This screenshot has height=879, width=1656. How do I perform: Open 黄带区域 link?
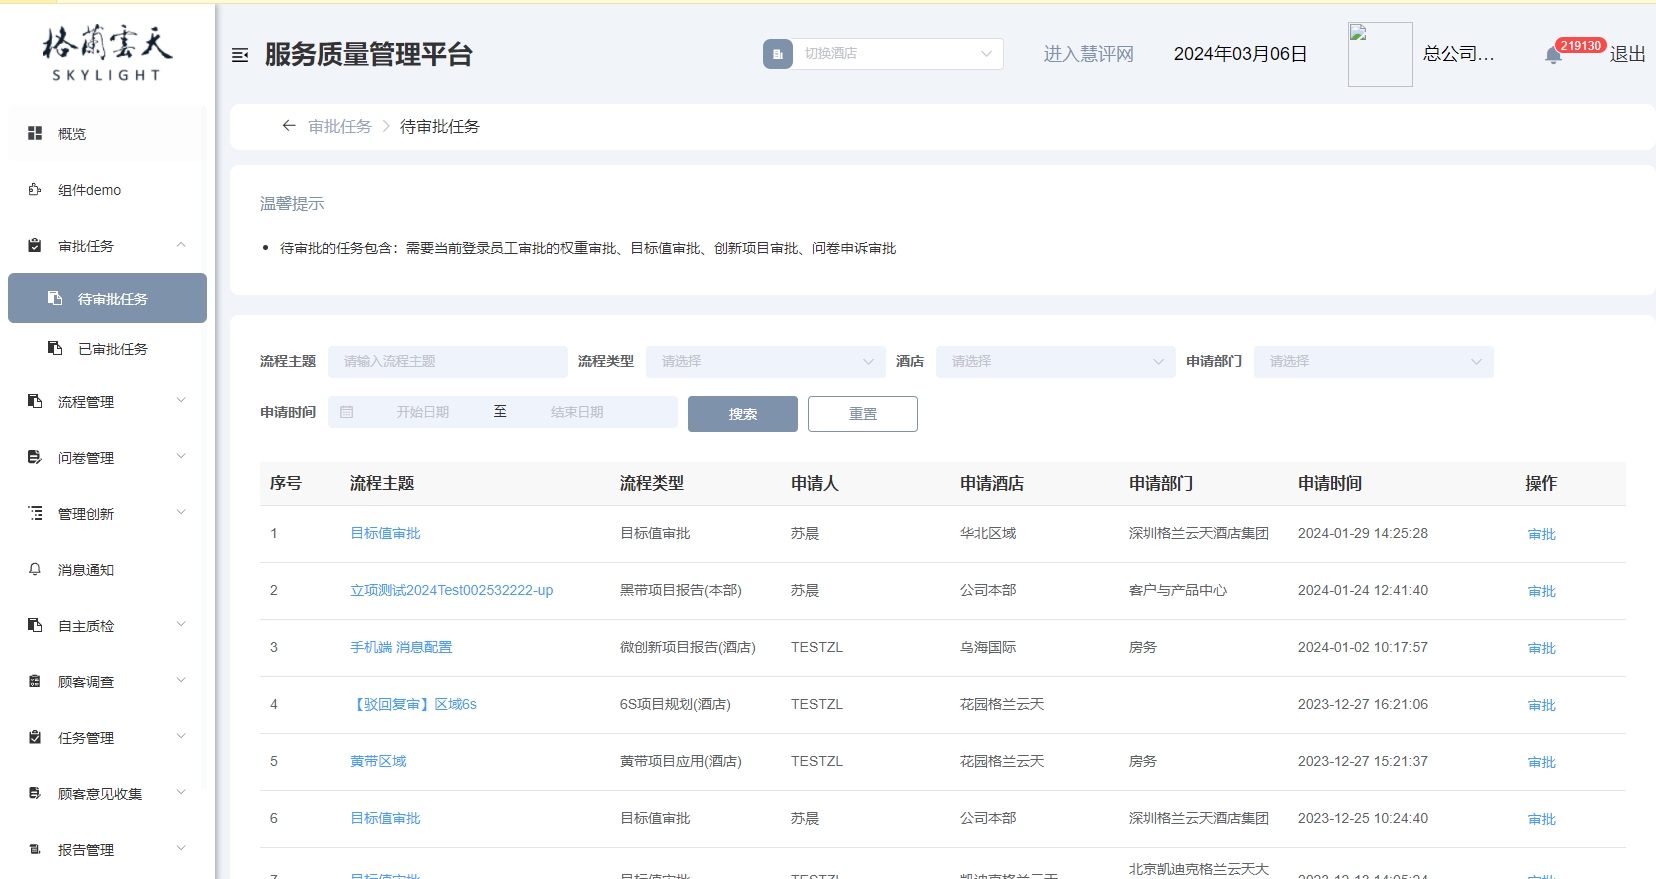378,761
